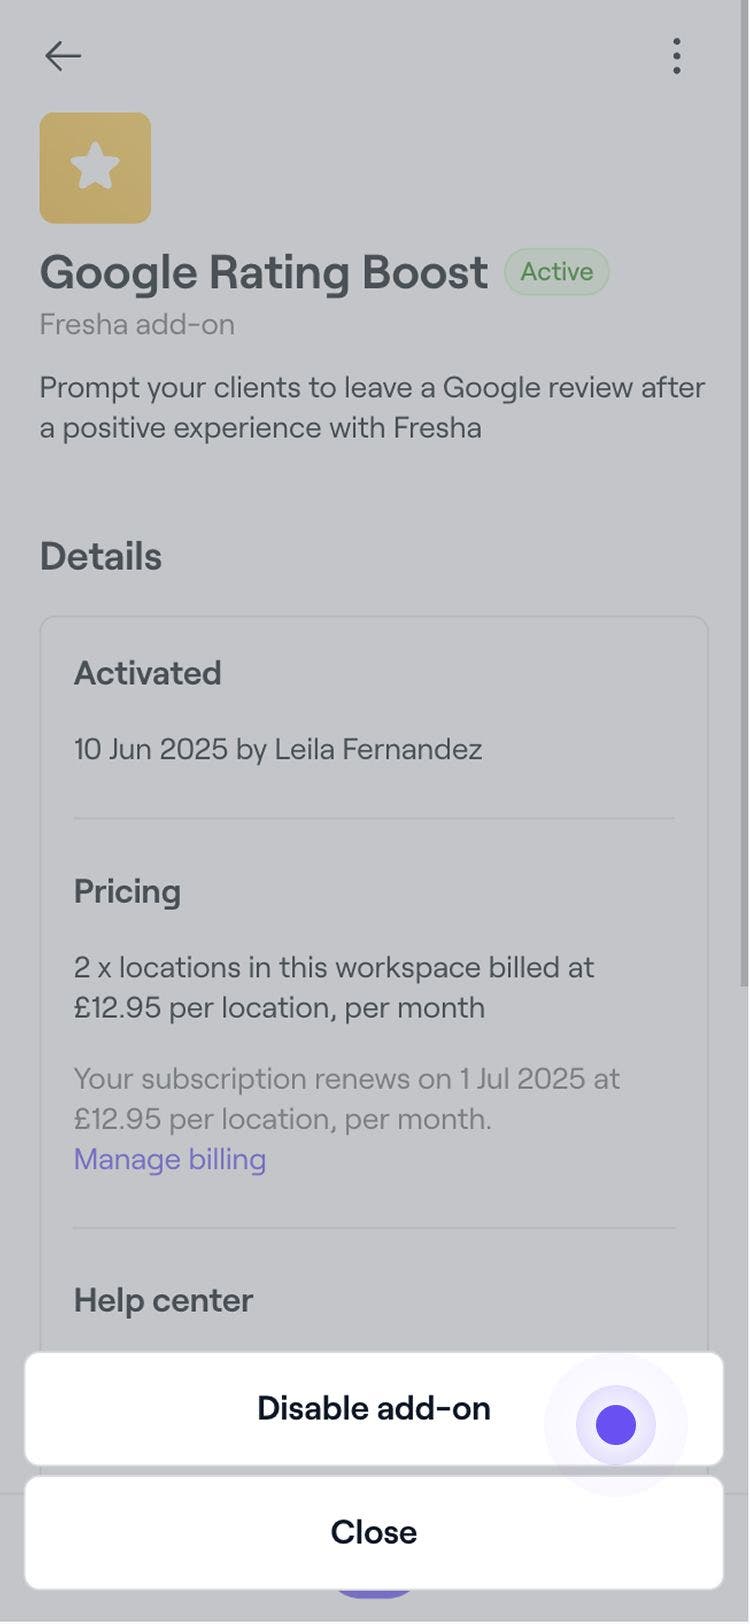The height and width of the screenshot is (1624, 750).
Task: Click the Help center heading
Action: pos(163,1300)
